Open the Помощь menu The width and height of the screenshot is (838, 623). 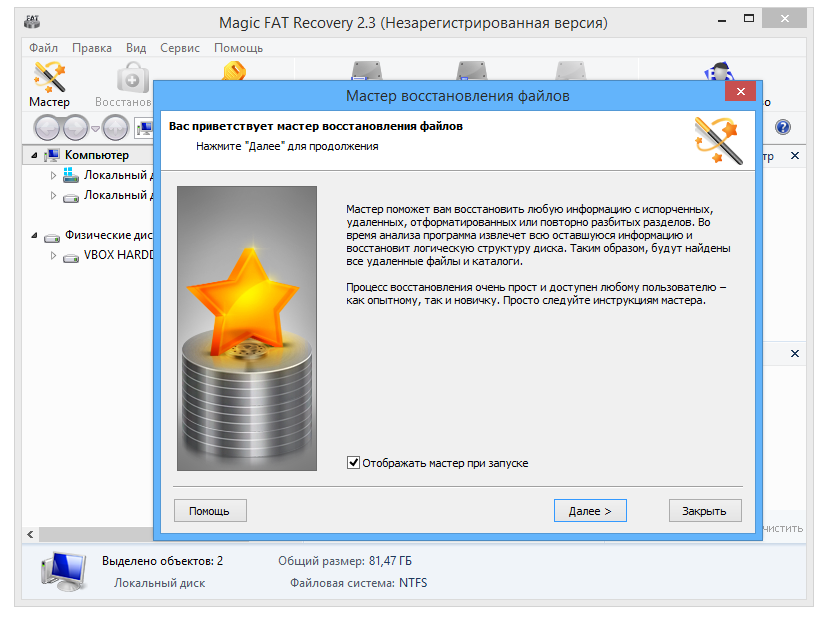pyautogui.click(x=238, y=48)
